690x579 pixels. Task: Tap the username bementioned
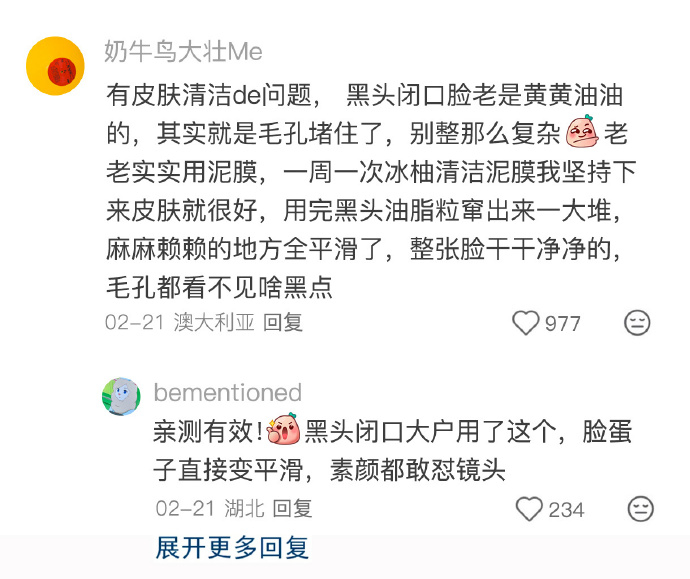(x=228, y=392)
